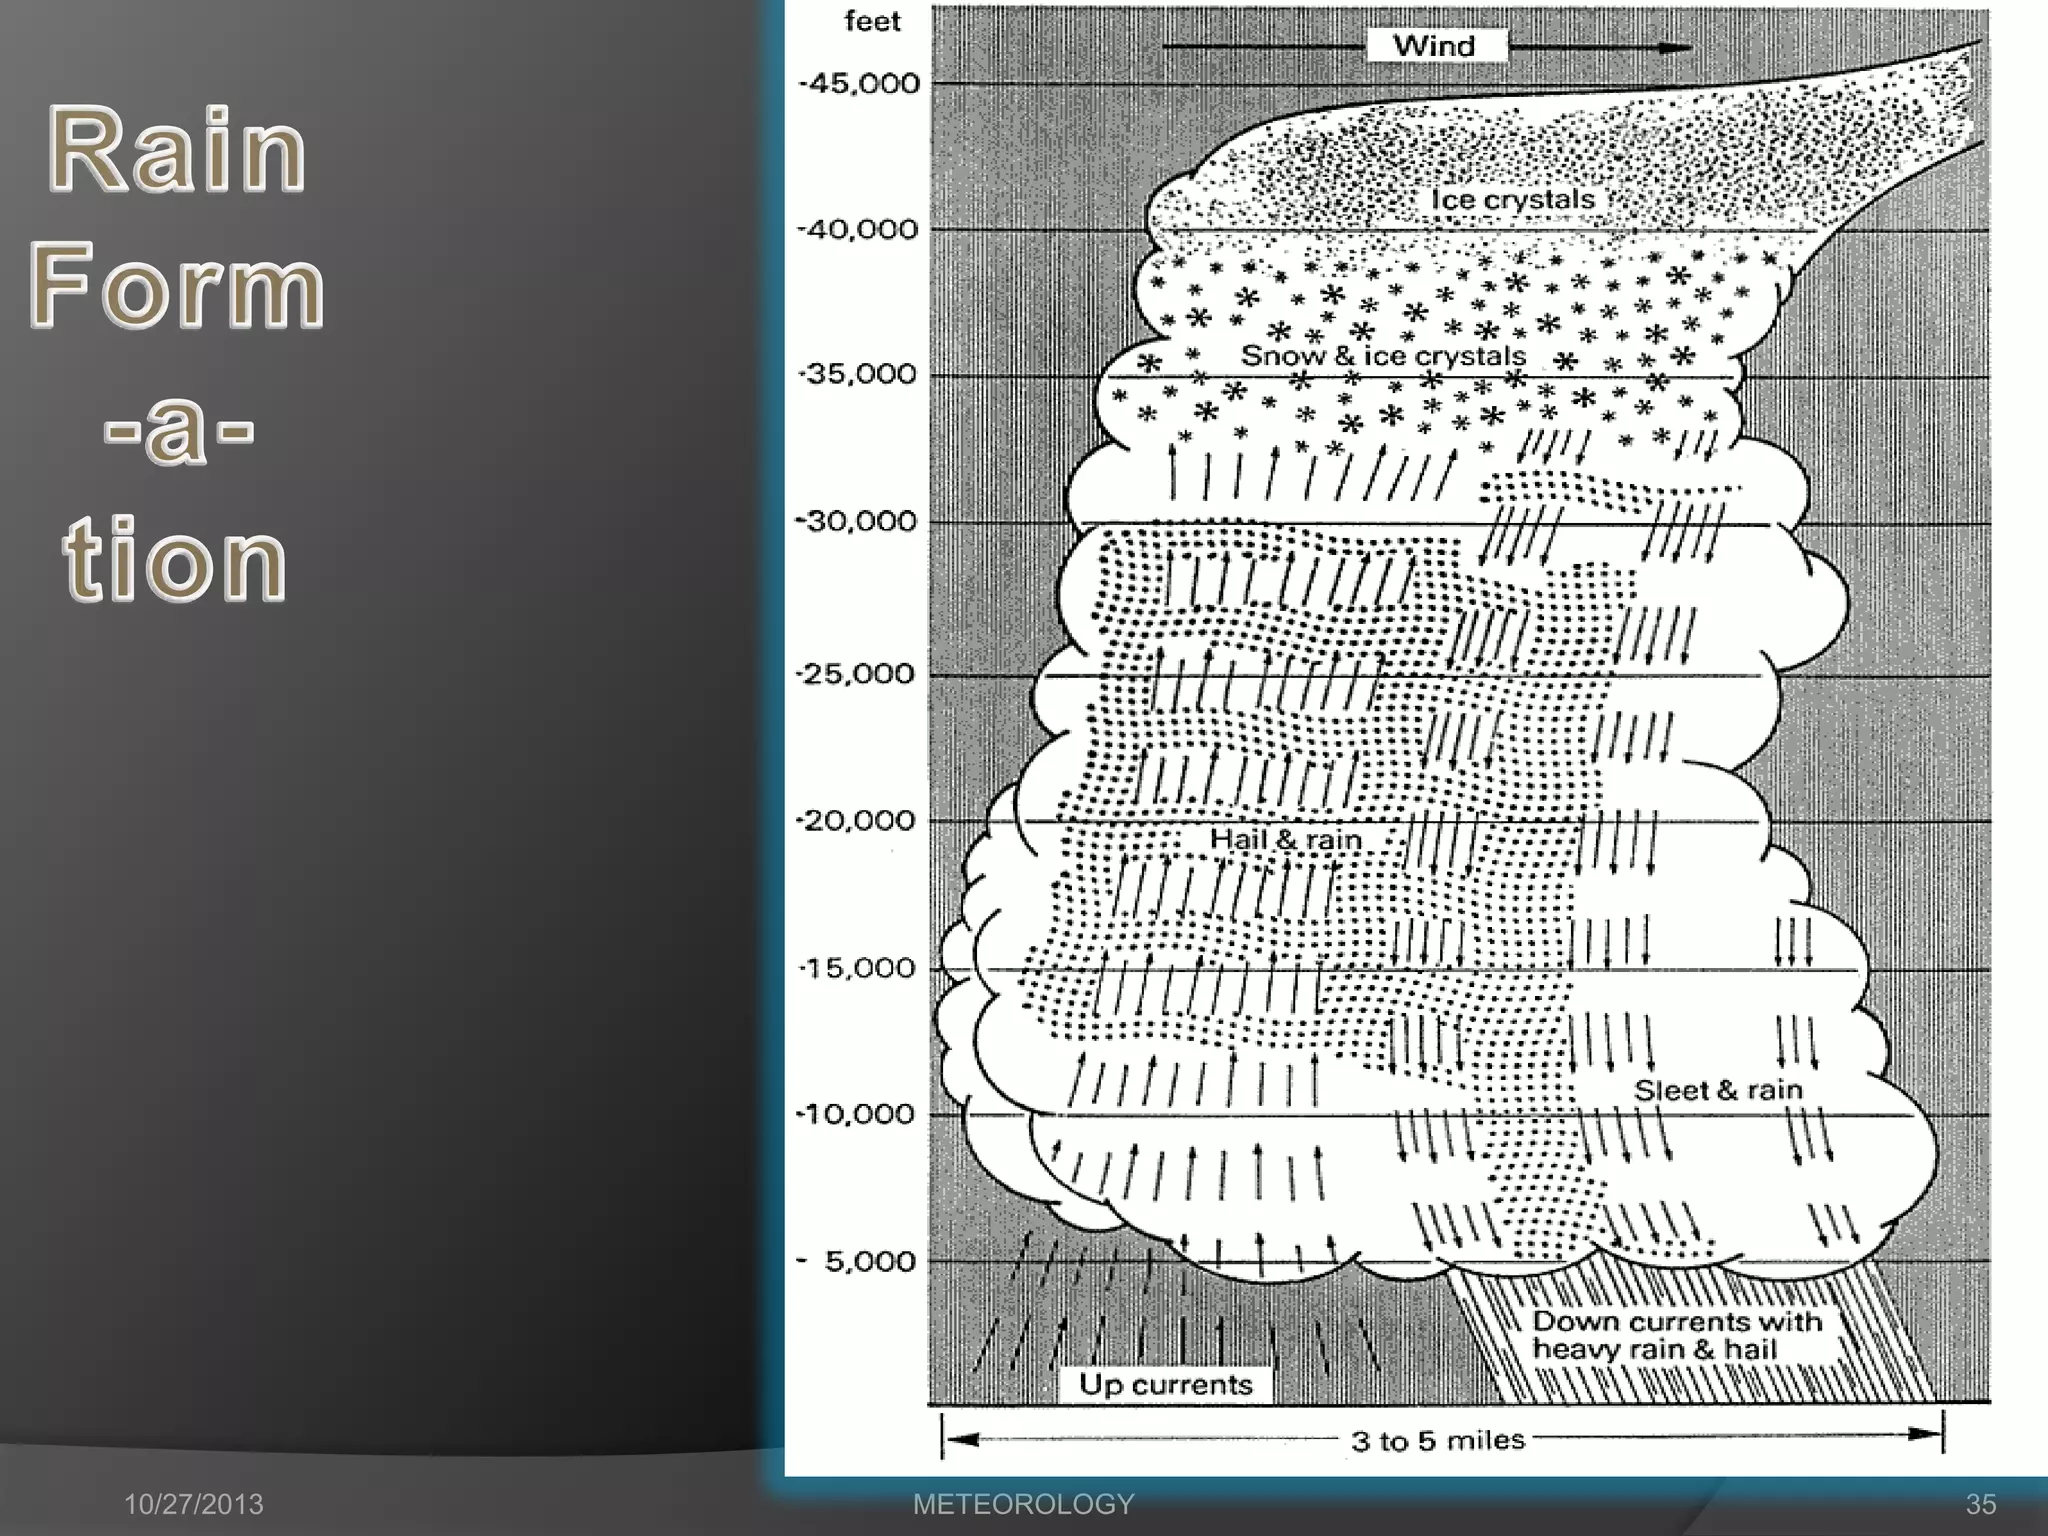Select the 'Ice crystals' diagram label
Image resolution: width=2048 pixels, height=1536 pixels.
[1512, 200]
